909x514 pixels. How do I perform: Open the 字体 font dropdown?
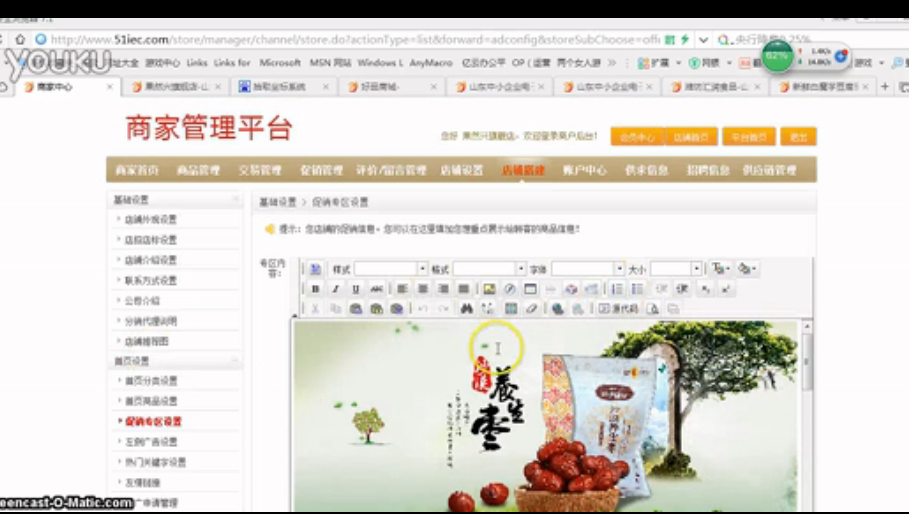619,269
